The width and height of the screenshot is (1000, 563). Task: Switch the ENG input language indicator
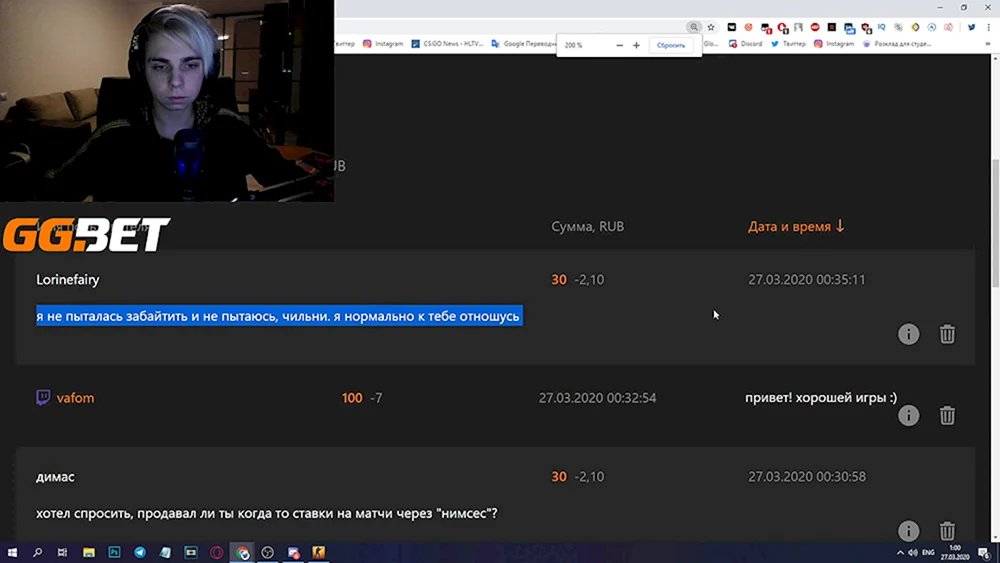(x=929, y=553)
